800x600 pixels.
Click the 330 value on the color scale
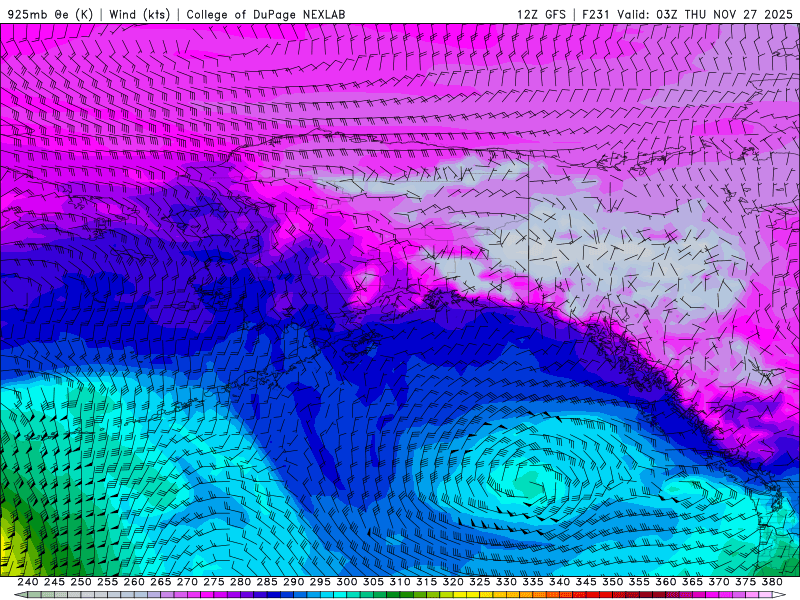pos(506,582)
